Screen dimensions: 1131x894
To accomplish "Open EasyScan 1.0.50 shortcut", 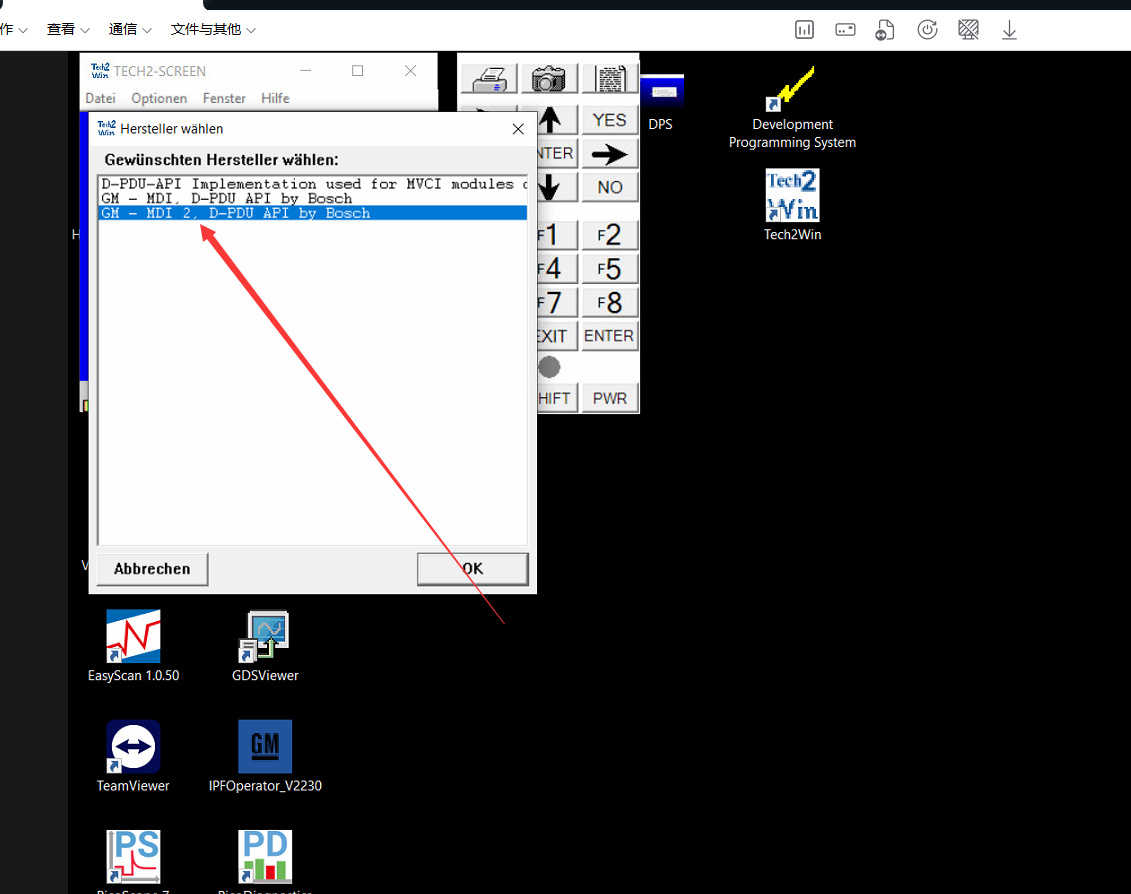I will pyautogui.click(x=133, y=637).
